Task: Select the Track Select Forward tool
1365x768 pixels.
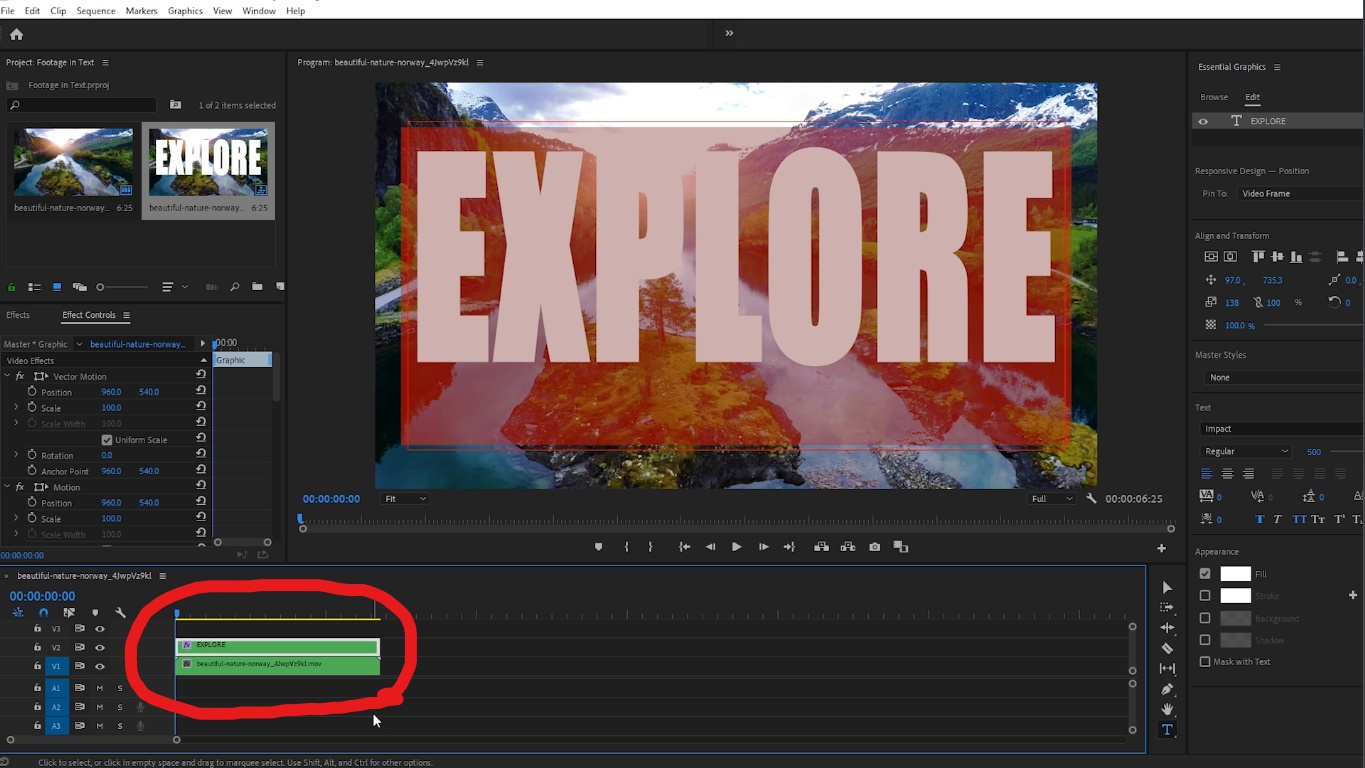Action: pyautogui.click(x=1167, y=607)
